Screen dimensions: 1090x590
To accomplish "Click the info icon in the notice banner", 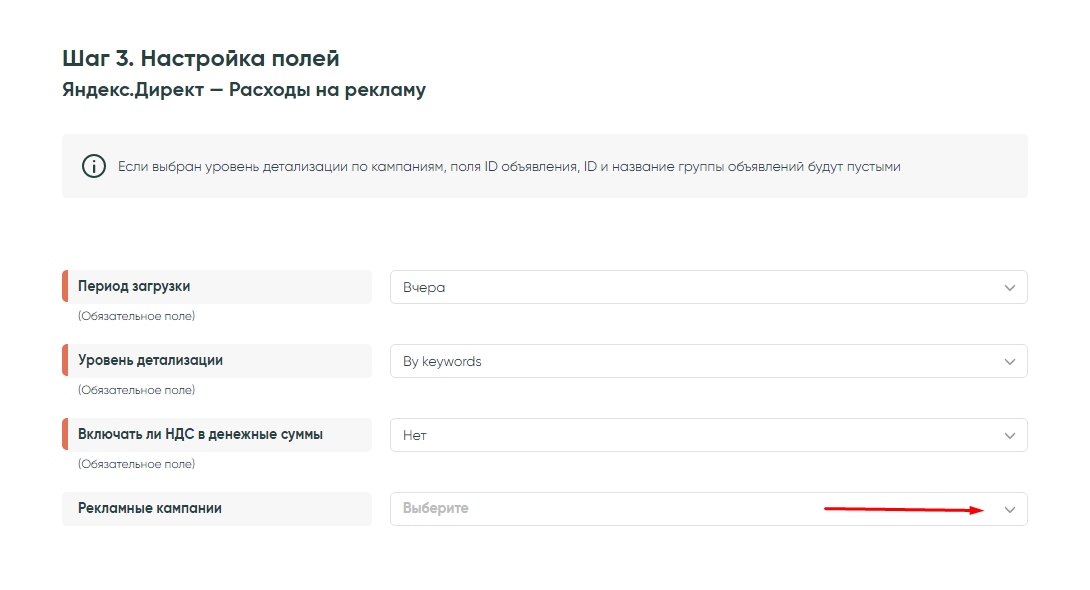I will [94, 166].
